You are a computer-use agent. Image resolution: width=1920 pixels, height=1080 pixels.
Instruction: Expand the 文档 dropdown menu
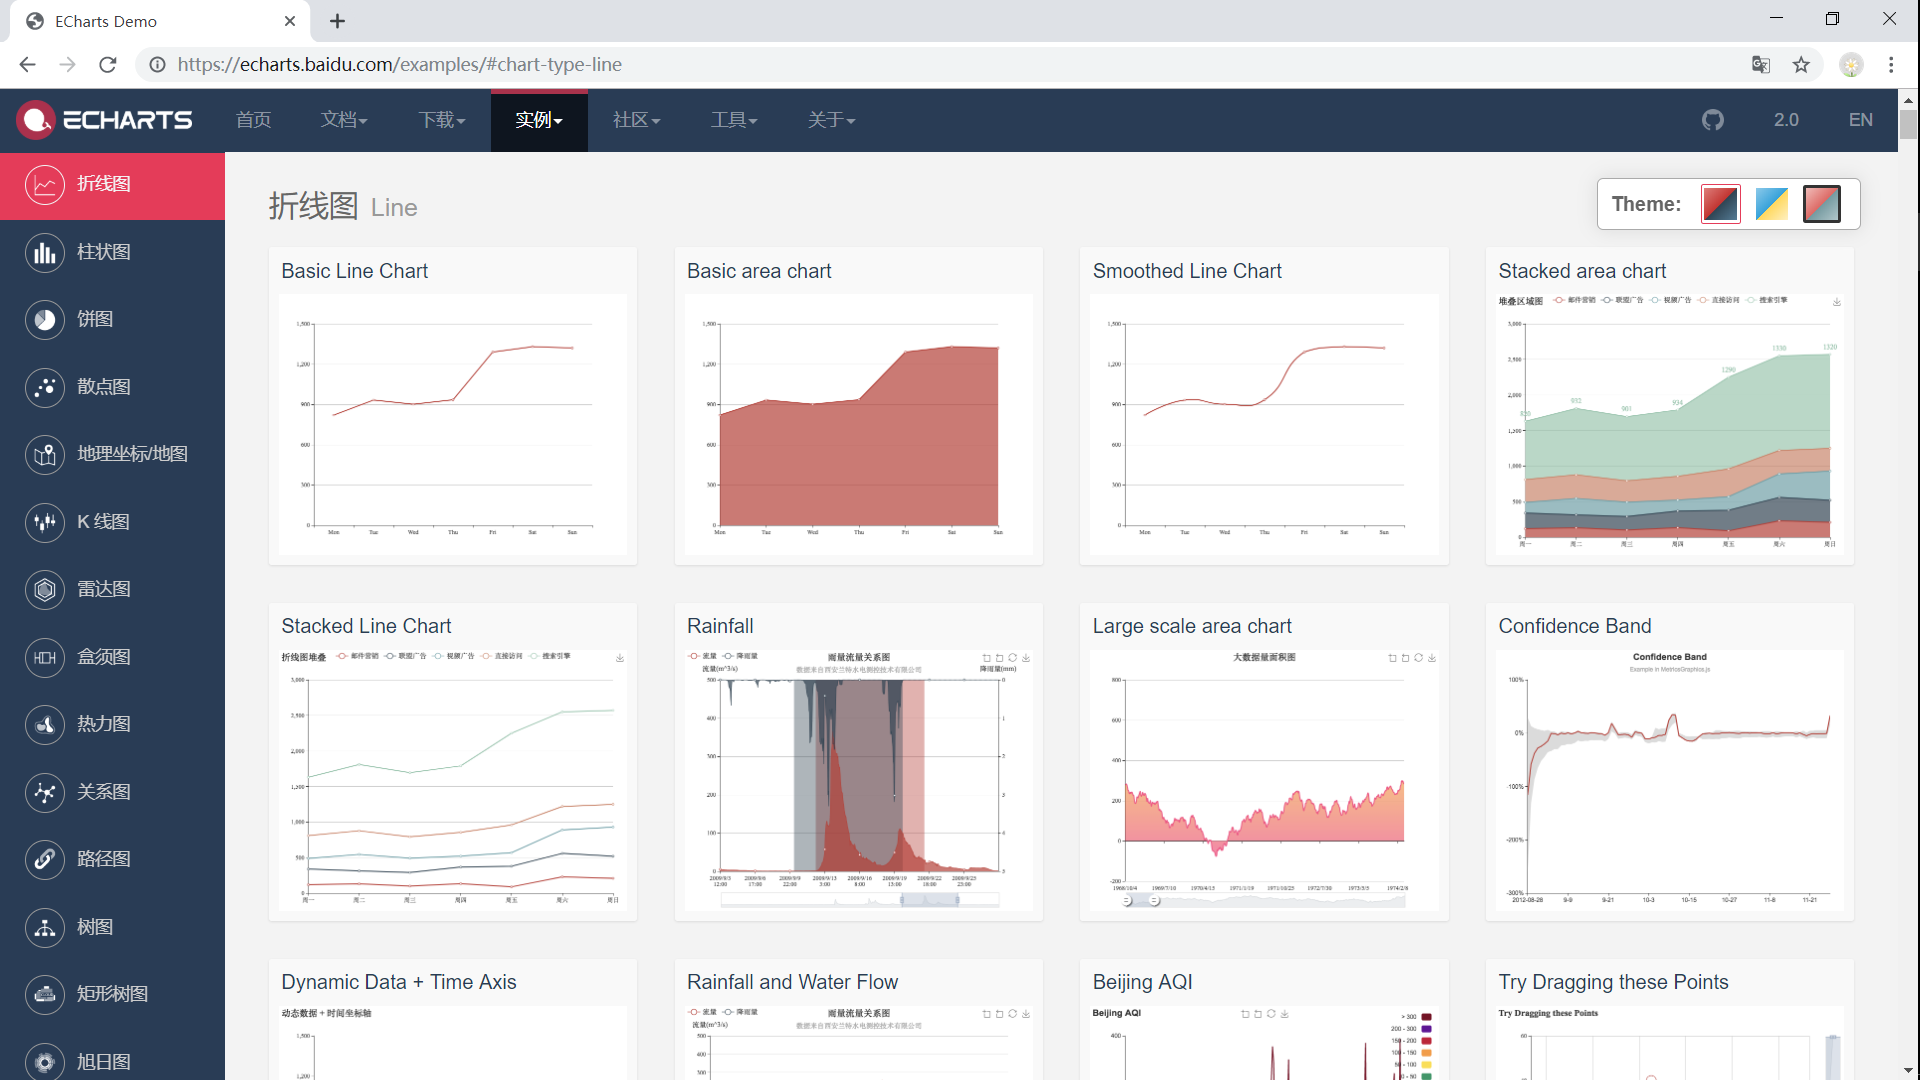click(x=344, y=120)
